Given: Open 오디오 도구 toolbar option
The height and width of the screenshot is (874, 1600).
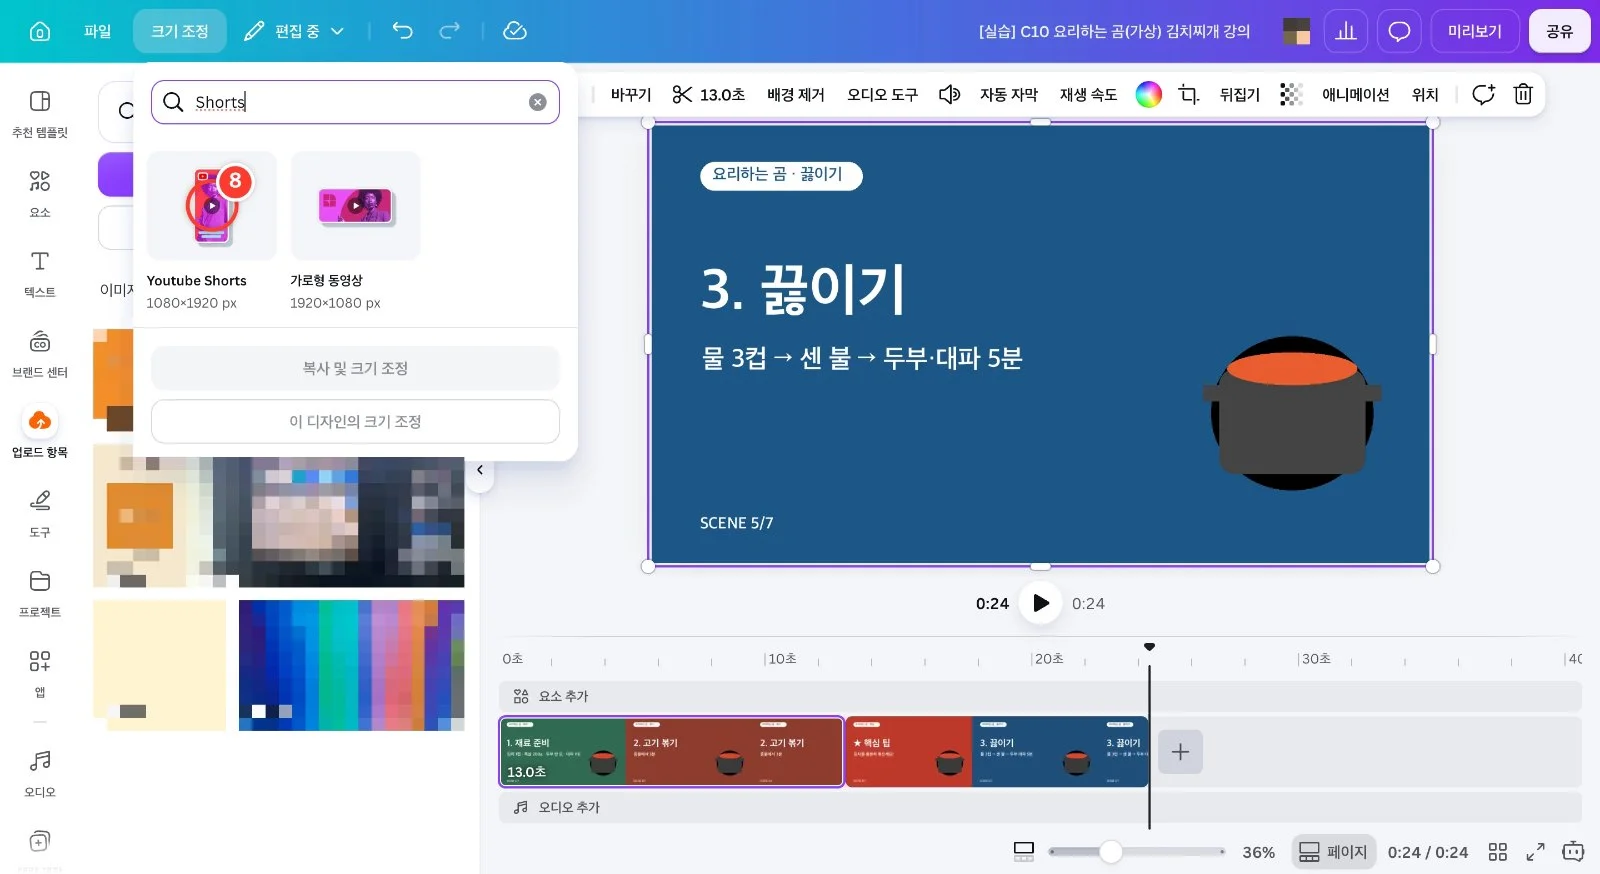Looking at the screenshot, I should 882,94.
